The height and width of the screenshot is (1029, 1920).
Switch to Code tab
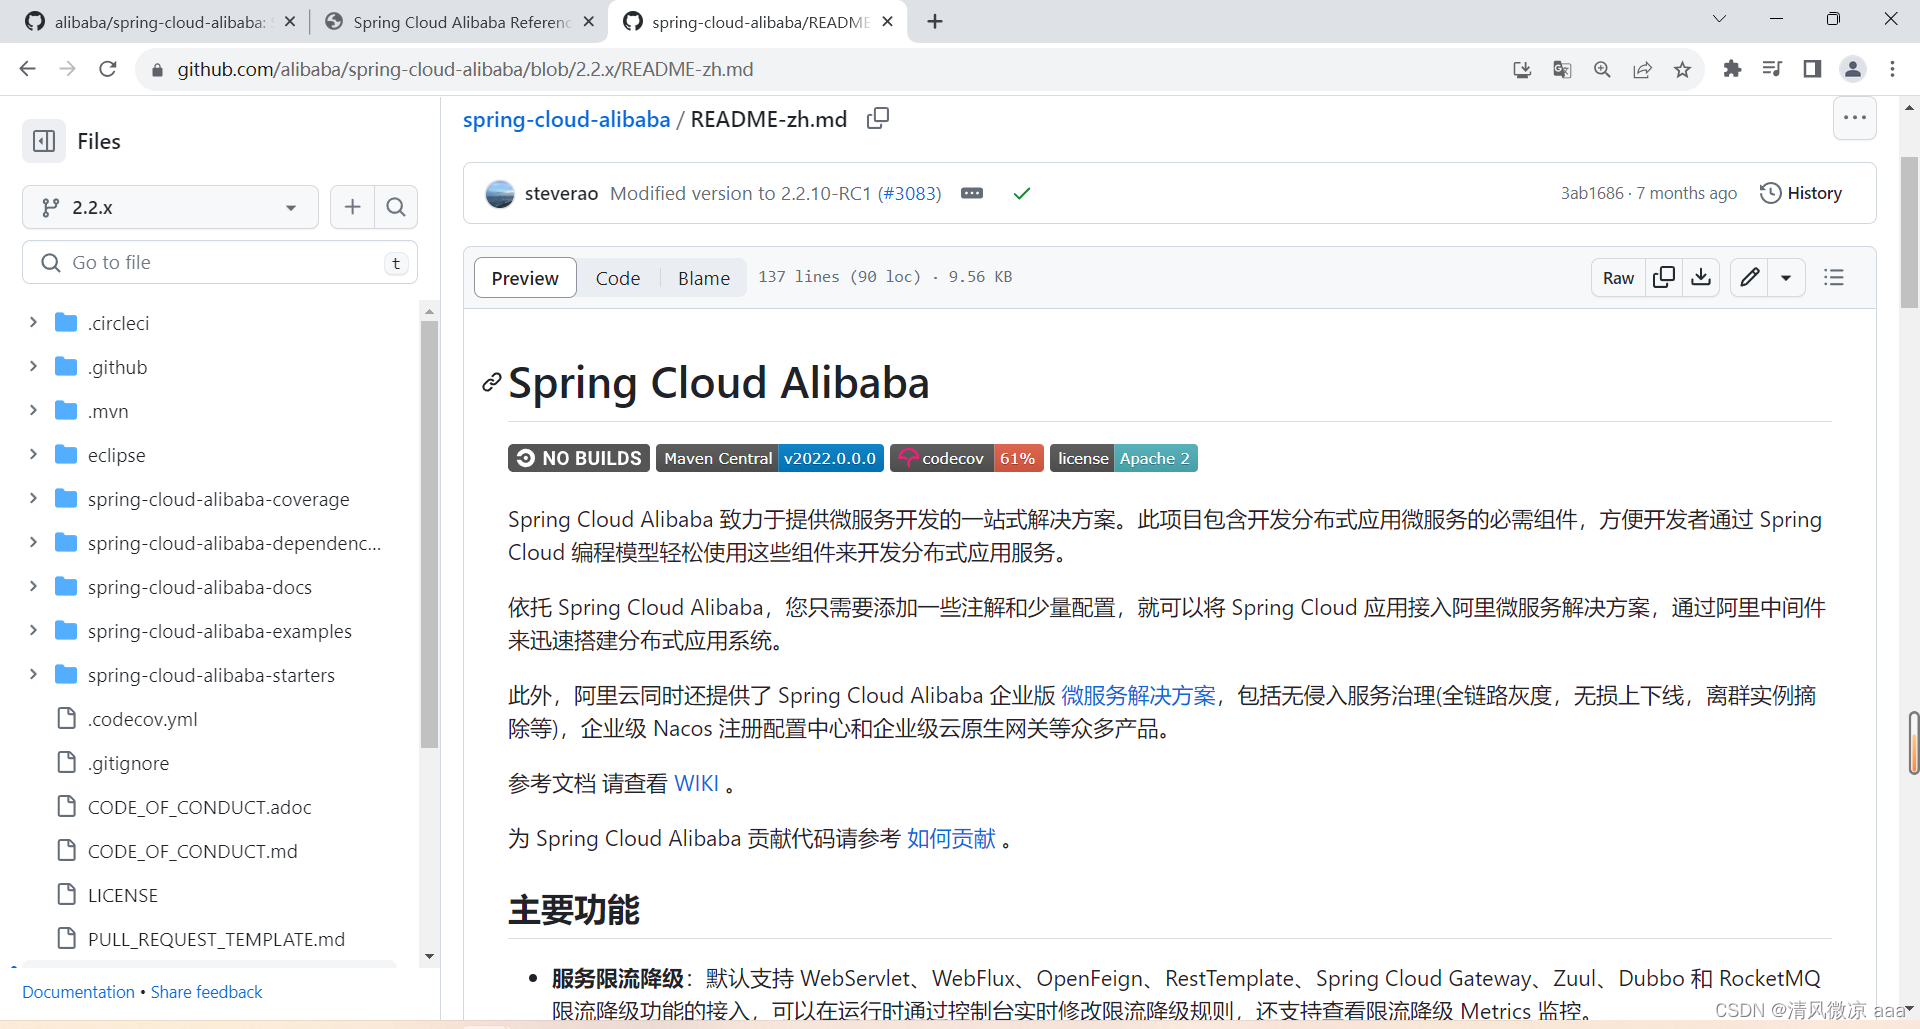click(618, 278)
